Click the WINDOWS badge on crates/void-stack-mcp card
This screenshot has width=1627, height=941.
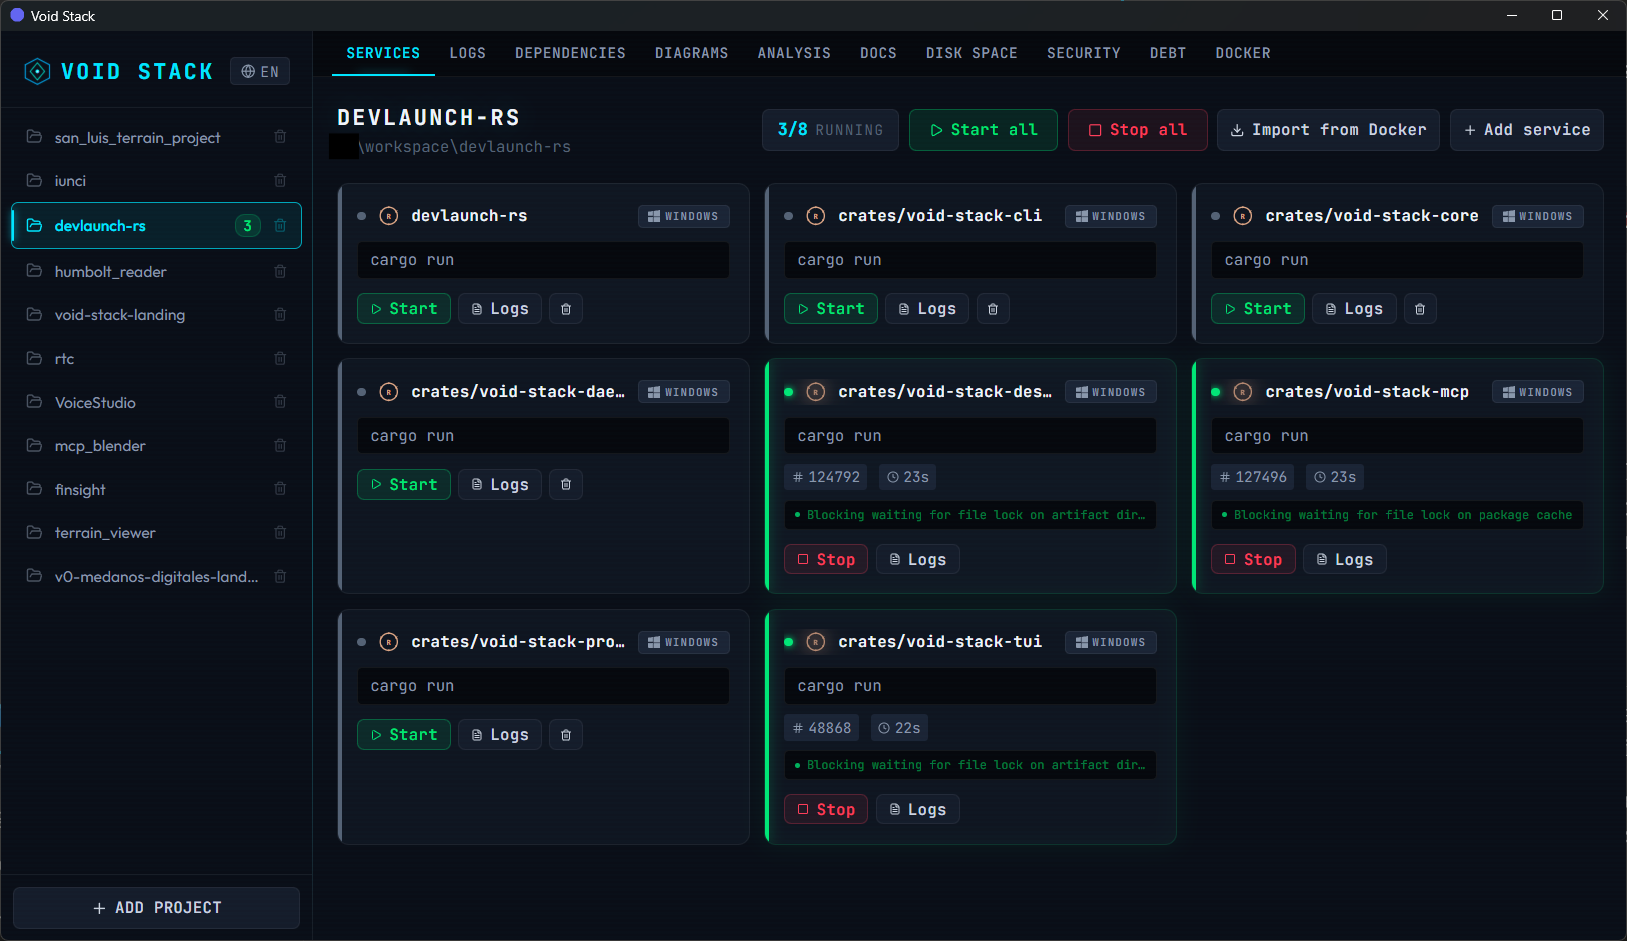tap(1538, 392)
